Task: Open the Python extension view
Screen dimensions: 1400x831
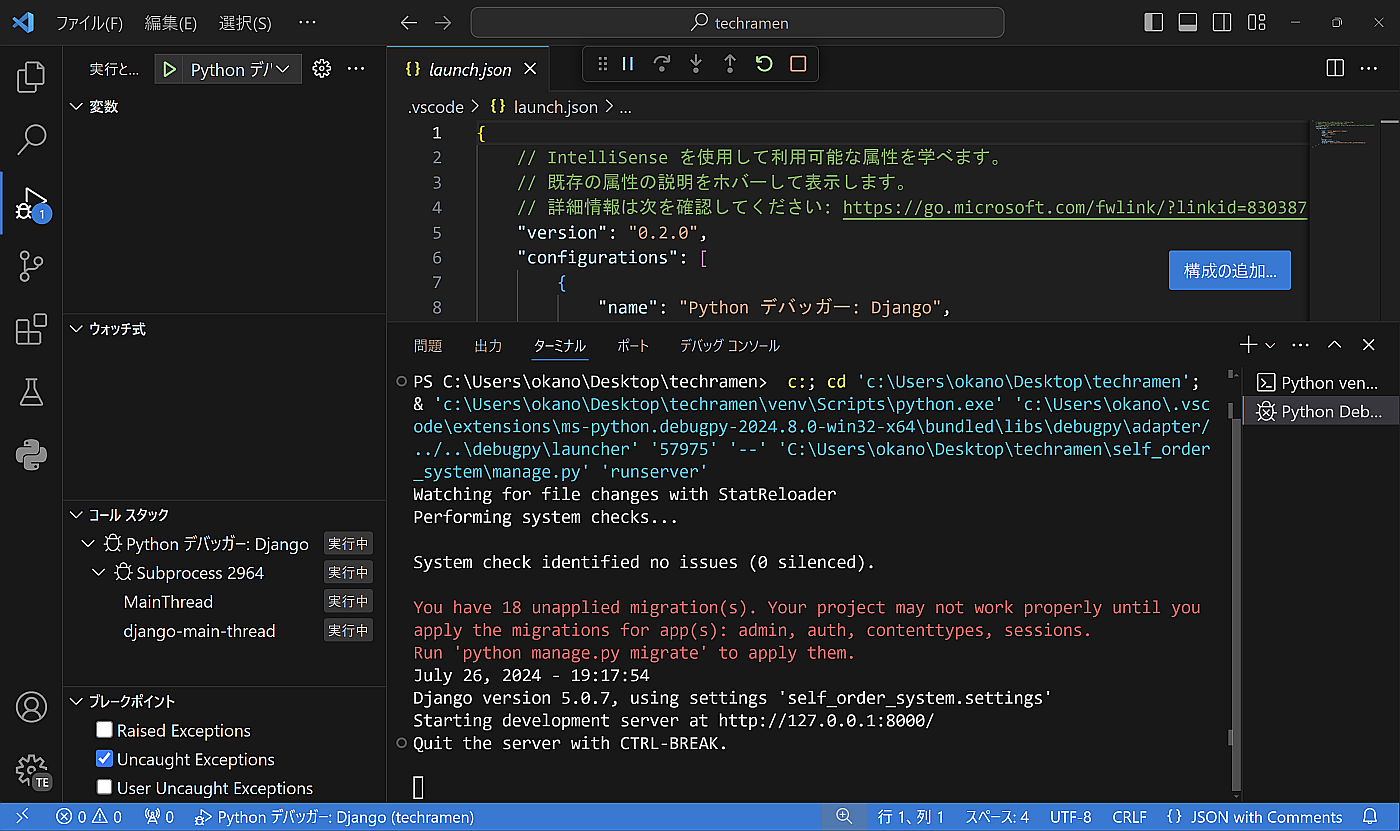Action: point(31,455)
